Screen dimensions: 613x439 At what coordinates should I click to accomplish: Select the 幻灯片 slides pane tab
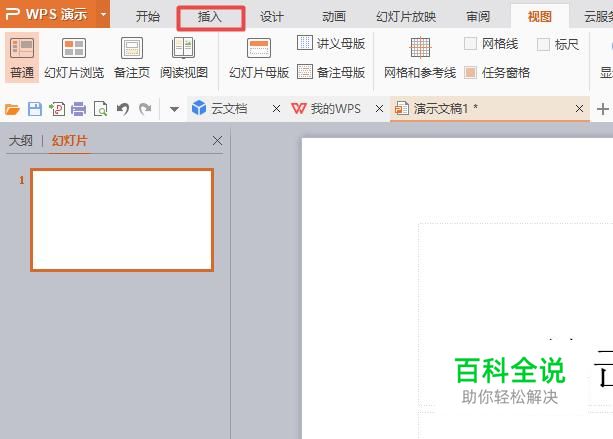click(70, 140)
